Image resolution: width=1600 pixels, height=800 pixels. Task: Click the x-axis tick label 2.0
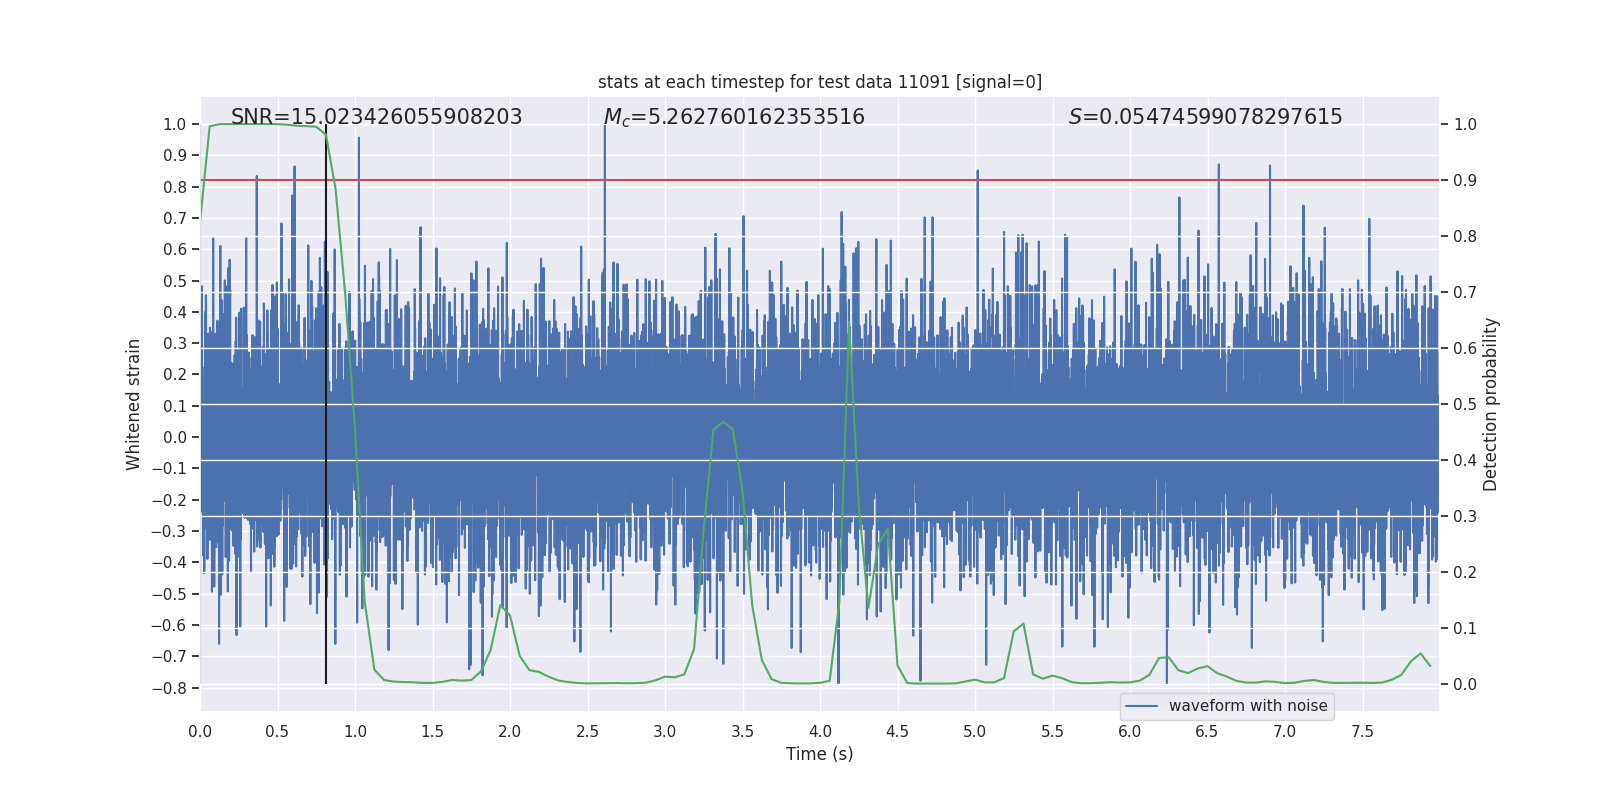click(x=510, y=731)
